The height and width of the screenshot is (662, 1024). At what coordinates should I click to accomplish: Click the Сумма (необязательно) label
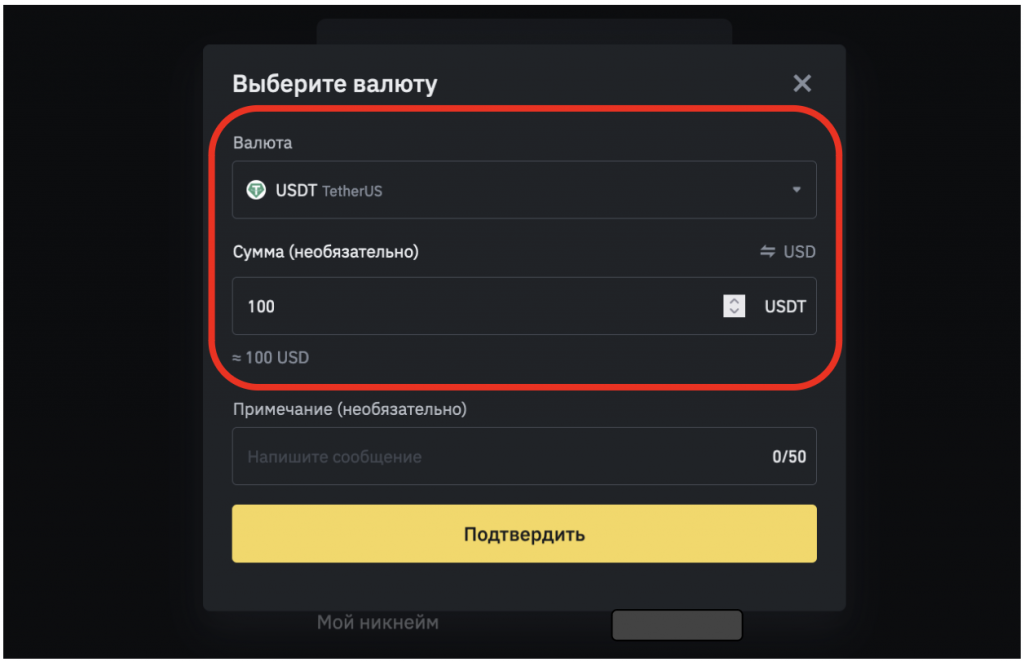click(325, 252)
